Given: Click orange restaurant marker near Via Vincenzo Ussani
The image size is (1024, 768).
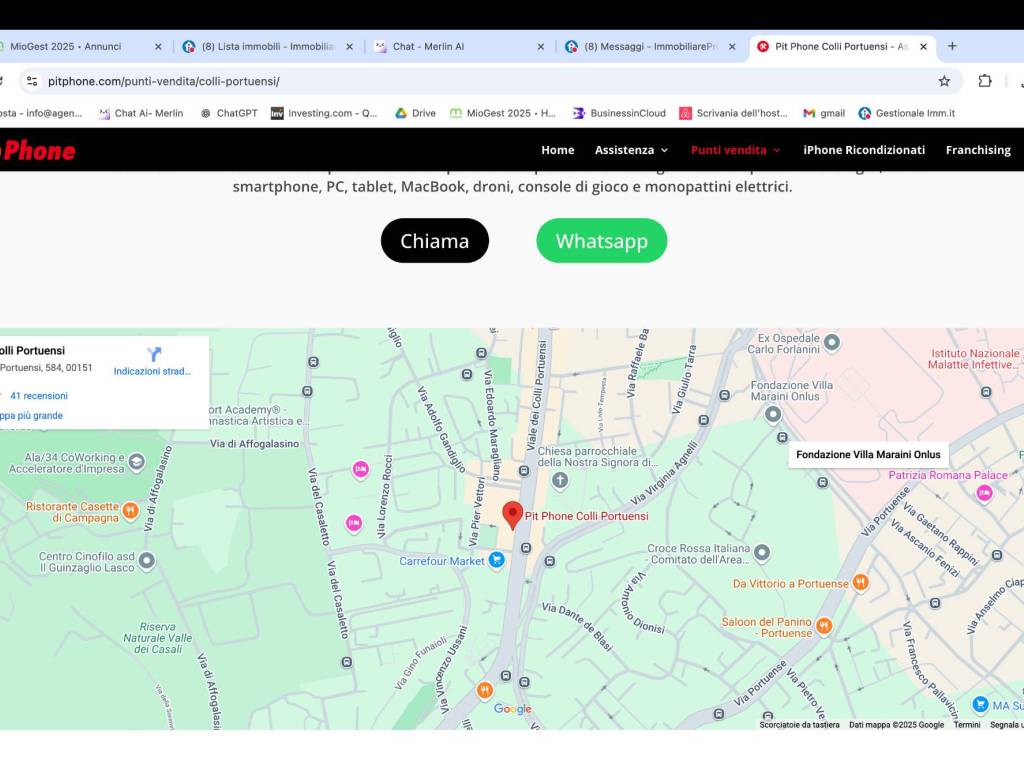Looking at the screenshot, I should click(484, 690).
